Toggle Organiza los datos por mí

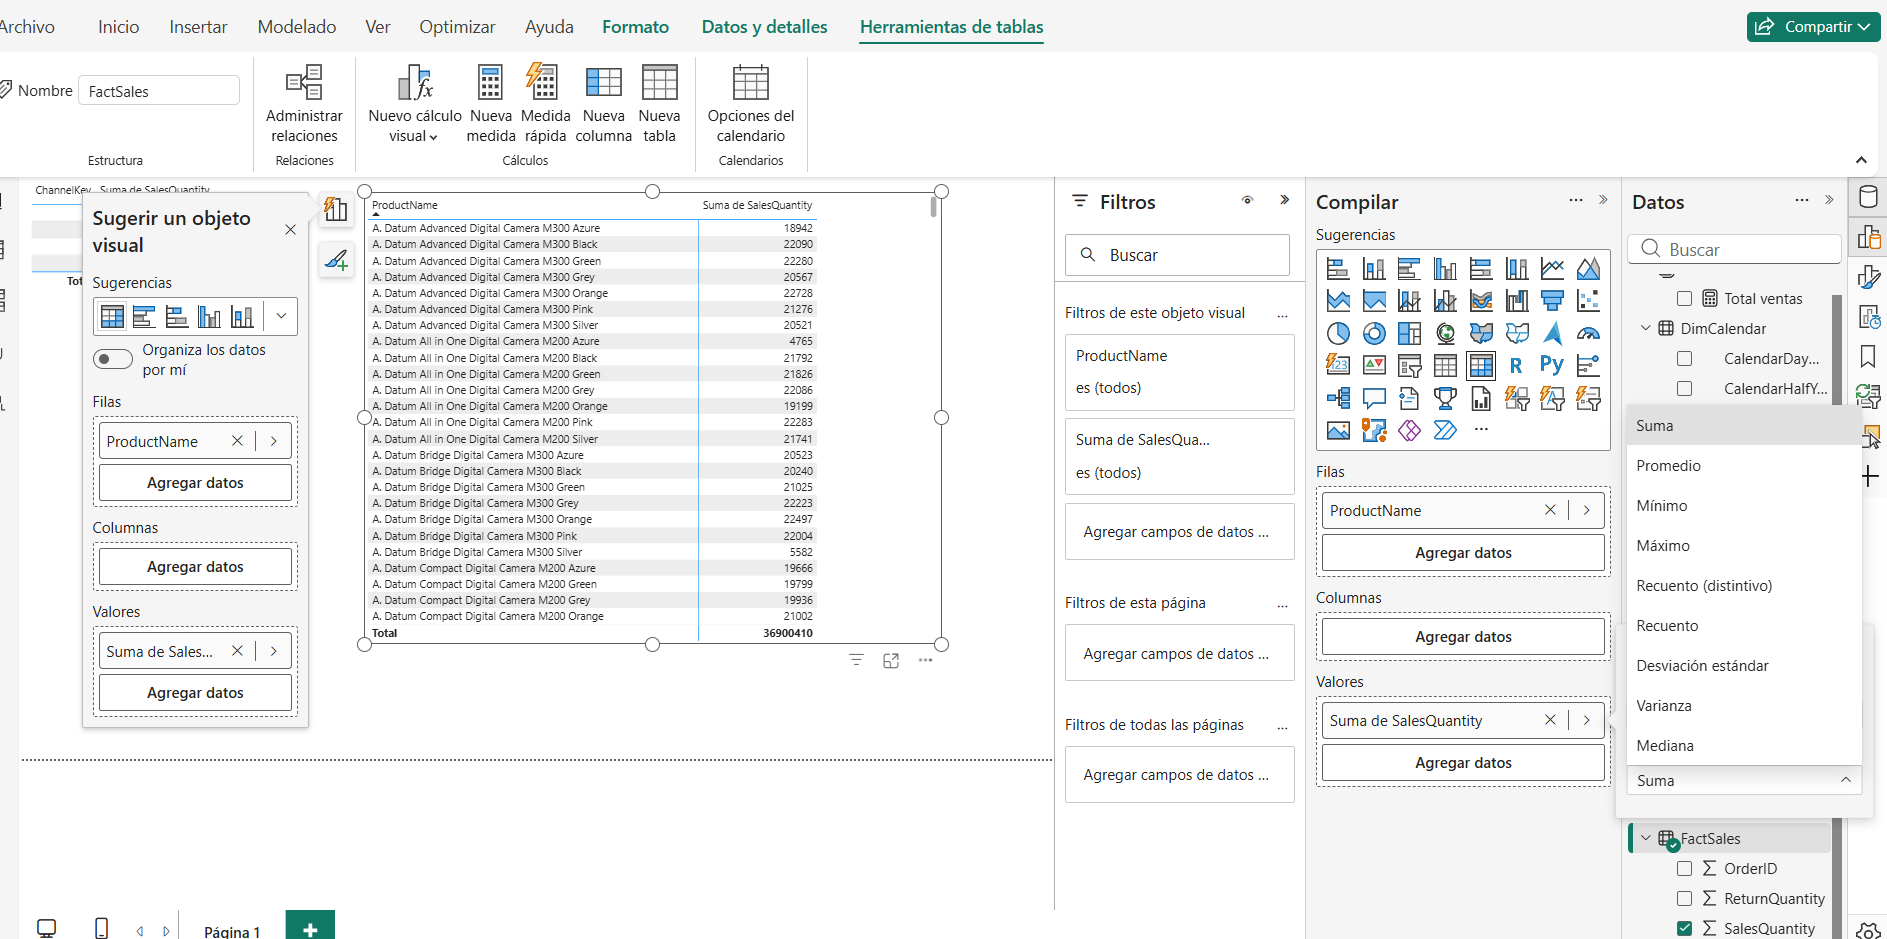[113, 359]
